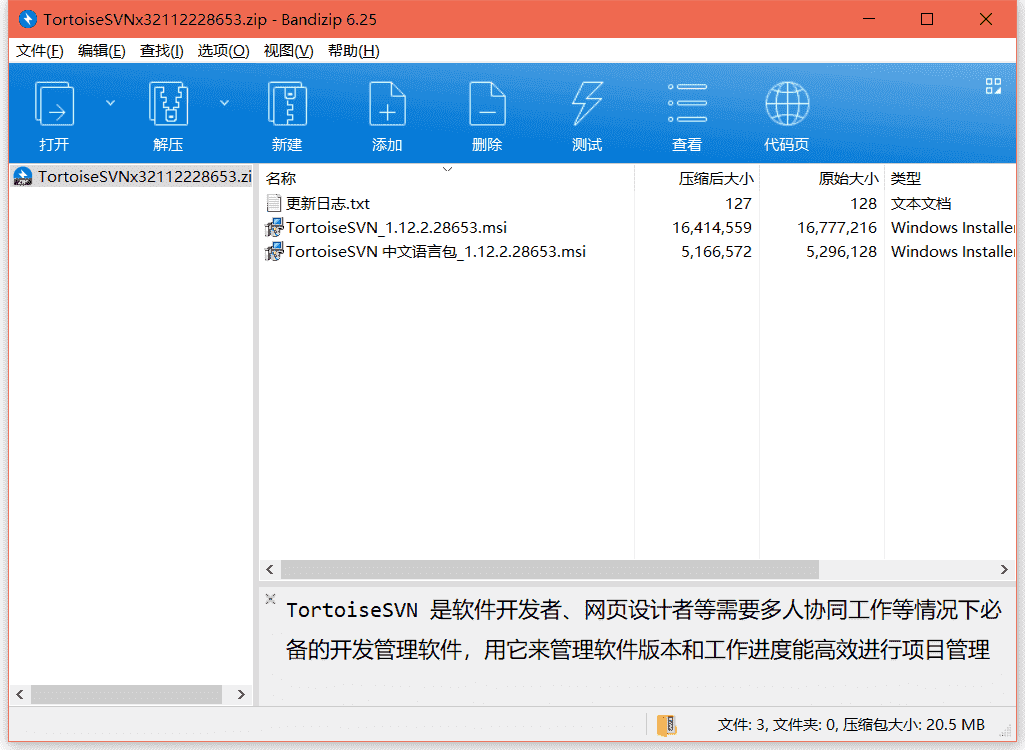Click the folder tree scrollbar left arrow
The image size is (1025, 750).
coord(20,694)
